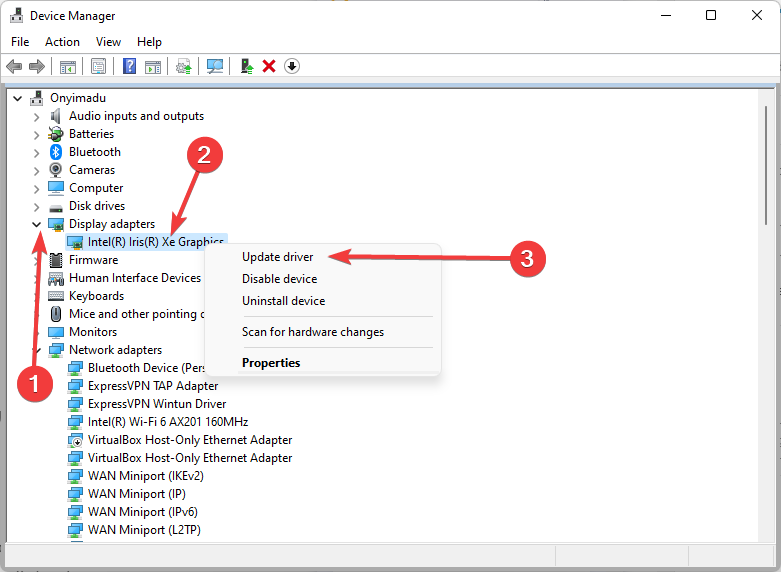The image size is (781, 572).
Task: Click Scan for hardware changes monitor icon
Action: [x=215, y=66]
